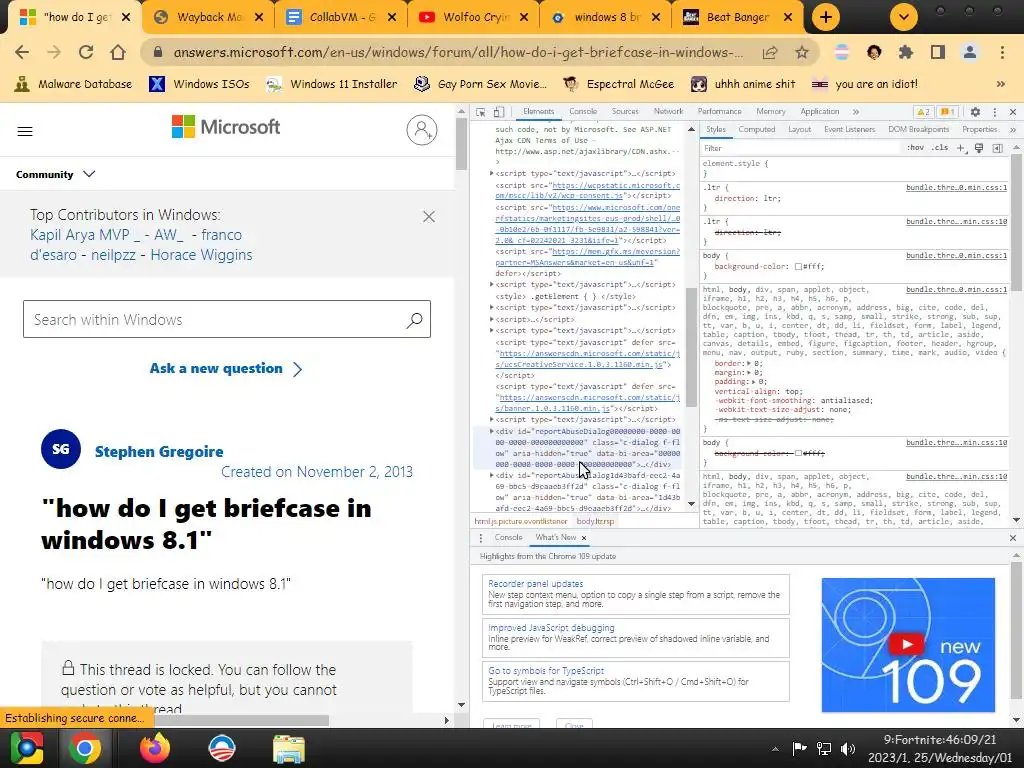The width and height of the screenshot is (1024, 768).
Task: Toggle the computed styles sidebar pane icon
Action: (997, 149)
